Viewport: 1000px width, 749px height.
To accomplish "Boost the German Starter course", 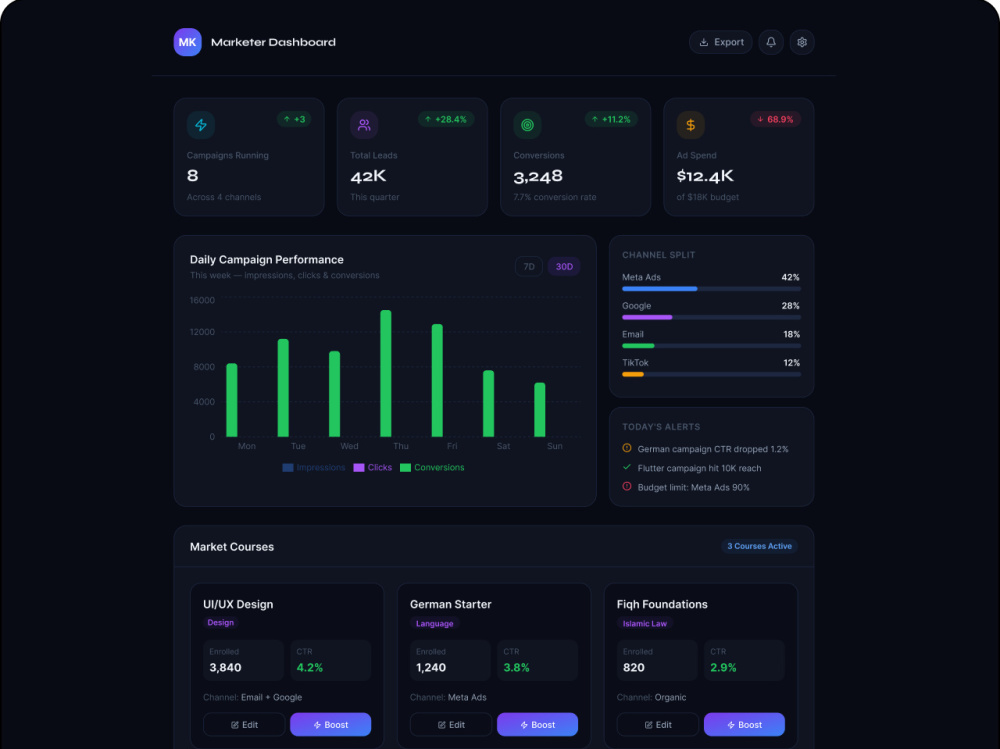I will tap(537, 725).
